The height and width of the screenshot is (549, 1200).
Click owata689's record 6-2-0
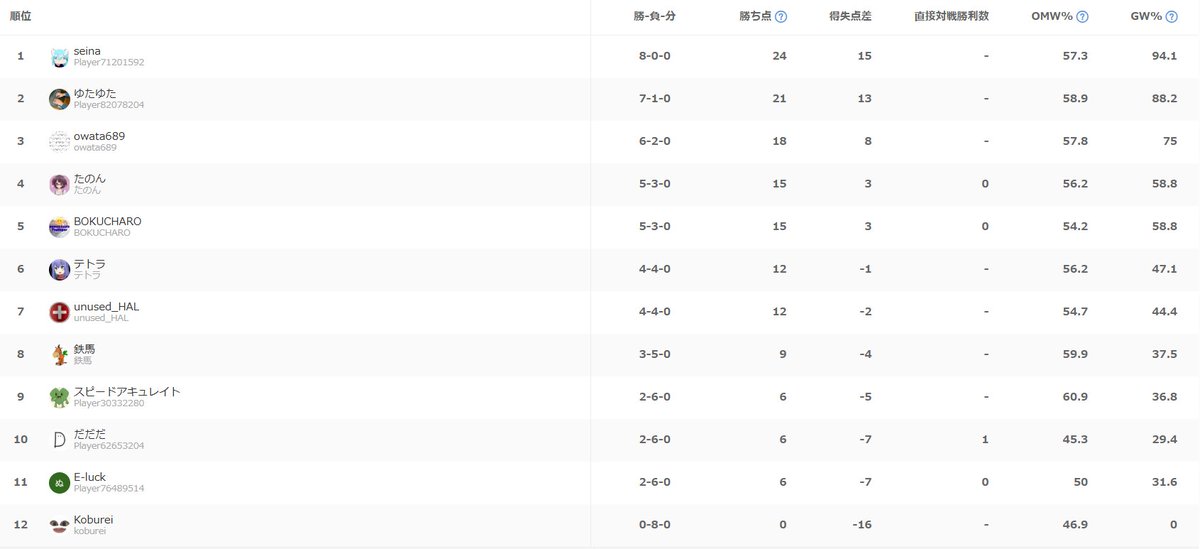654,141
